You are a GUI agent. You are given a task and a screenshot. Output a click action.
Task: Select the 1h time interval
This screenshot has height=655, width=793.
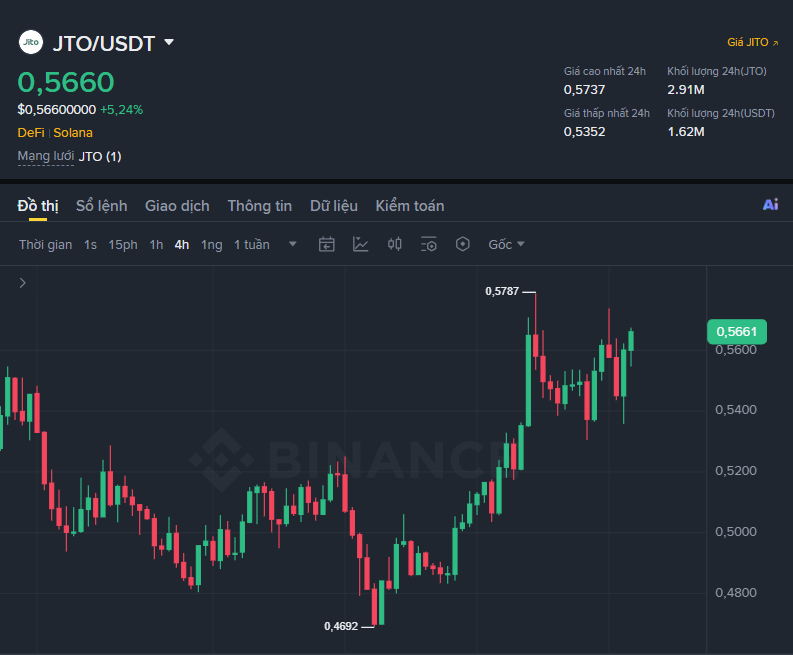point(156,245)
